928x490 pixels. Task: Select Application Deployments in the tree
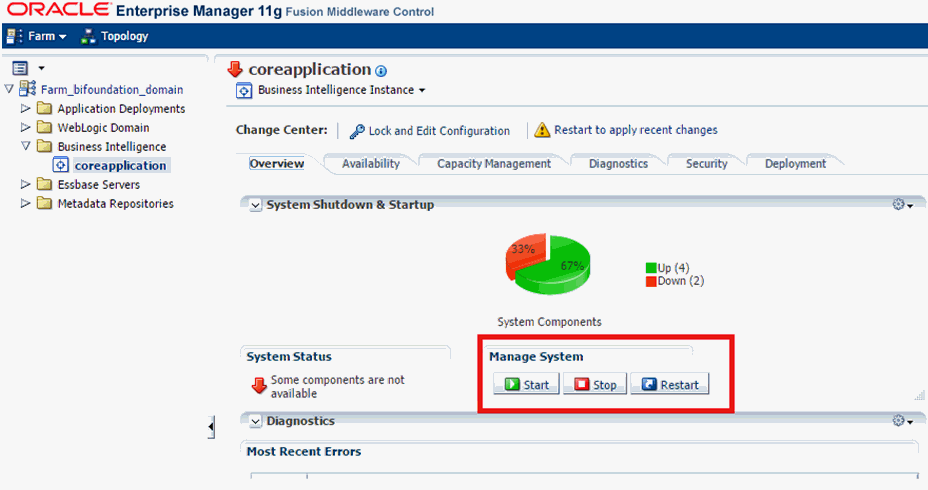point(121,109)
